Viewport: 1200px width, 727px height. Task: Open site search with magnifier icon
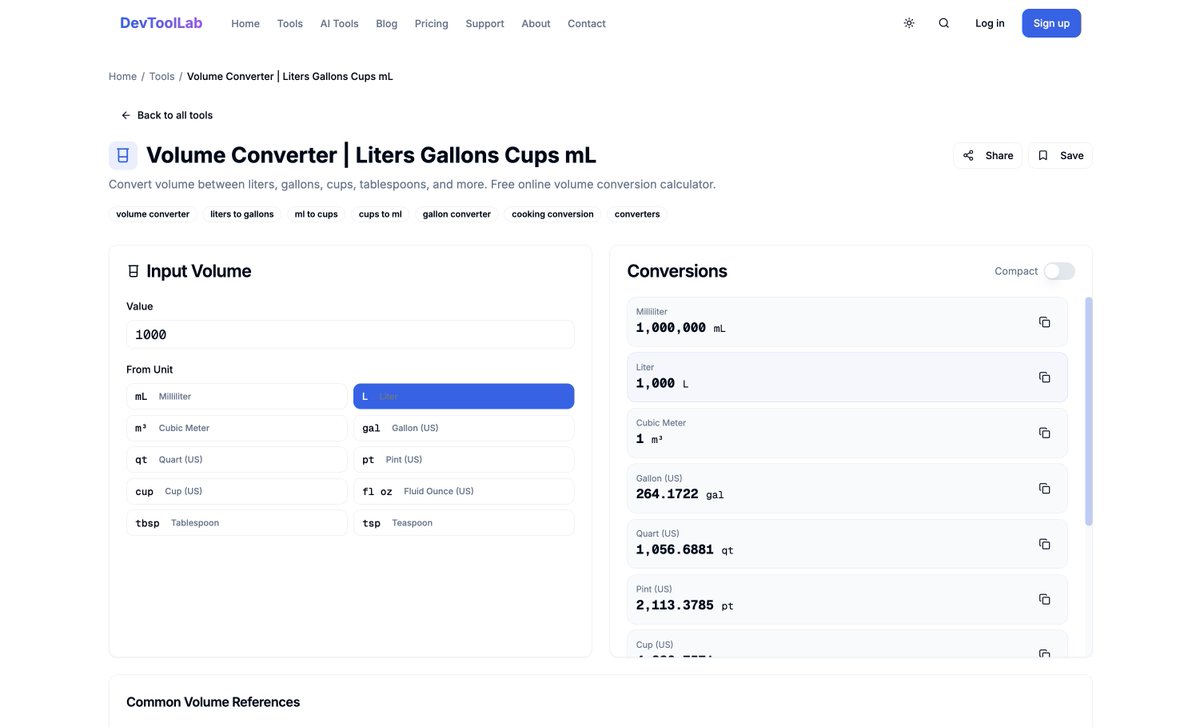coord(944,23)
